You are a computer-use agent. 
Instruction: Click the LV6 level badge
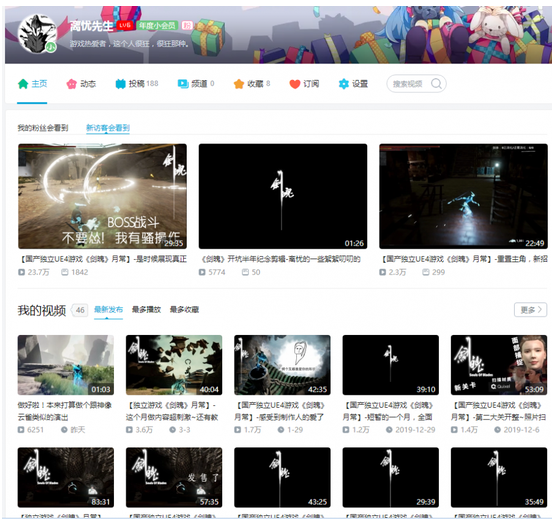[x=125, y=25]
